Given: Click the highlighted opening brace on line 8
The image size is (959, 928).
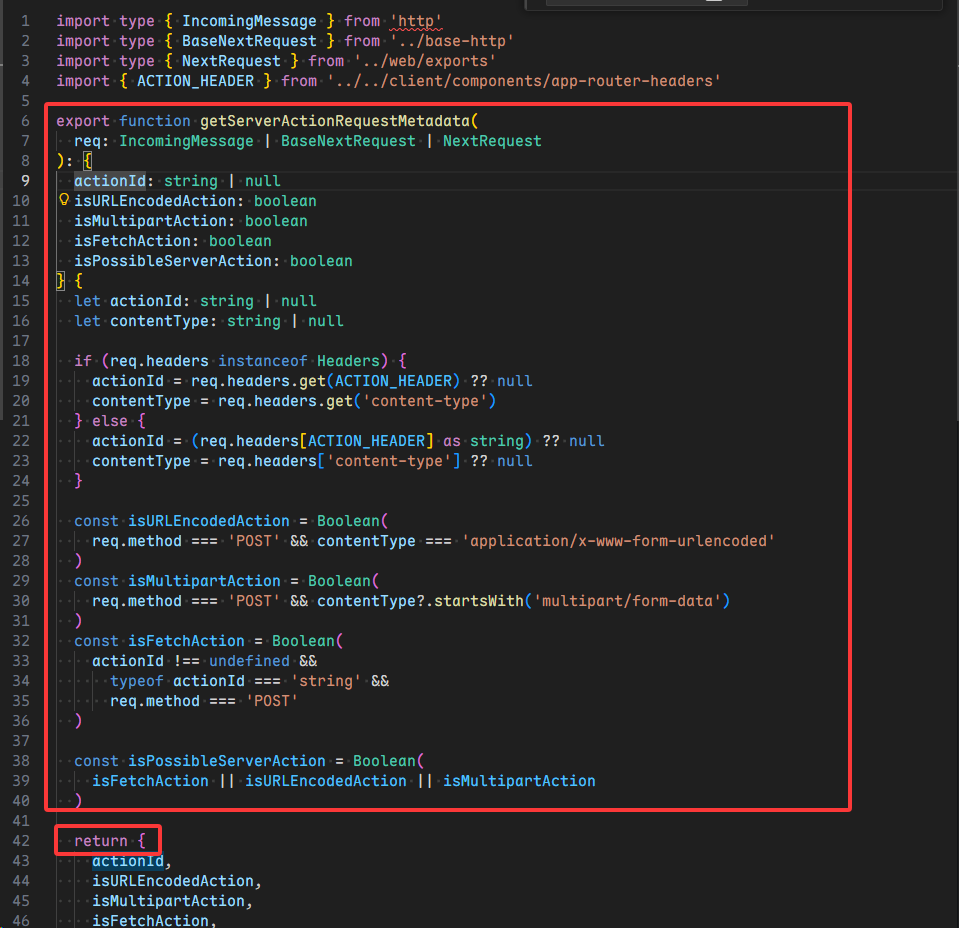Looking at the screenshot, I should pyautogui.click(x=88, y=161).
